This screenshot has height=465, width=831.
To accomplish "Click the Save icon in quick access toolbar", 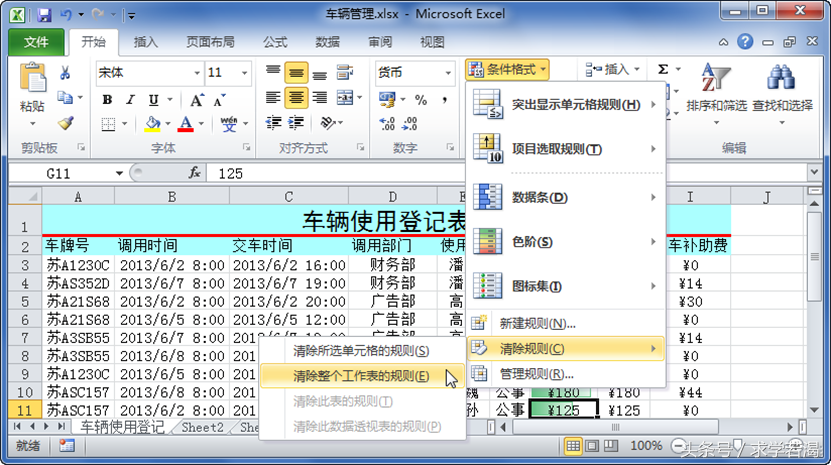I will coord(45,14).
